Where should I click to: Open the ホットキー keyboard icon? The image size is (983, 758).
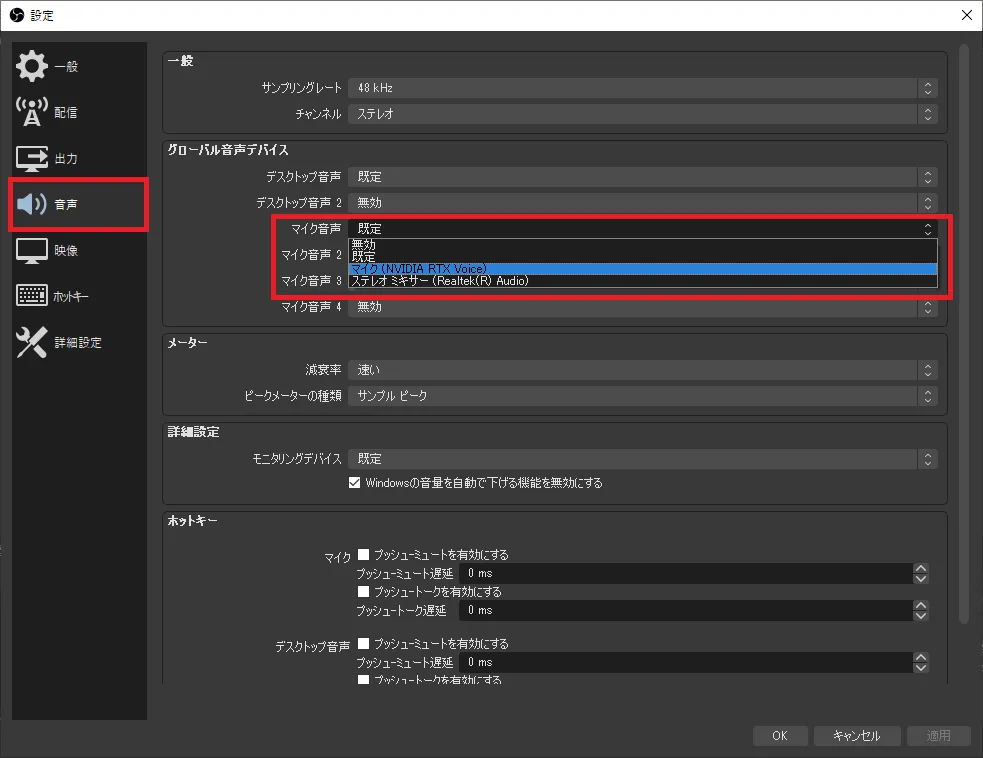point(31,295)
